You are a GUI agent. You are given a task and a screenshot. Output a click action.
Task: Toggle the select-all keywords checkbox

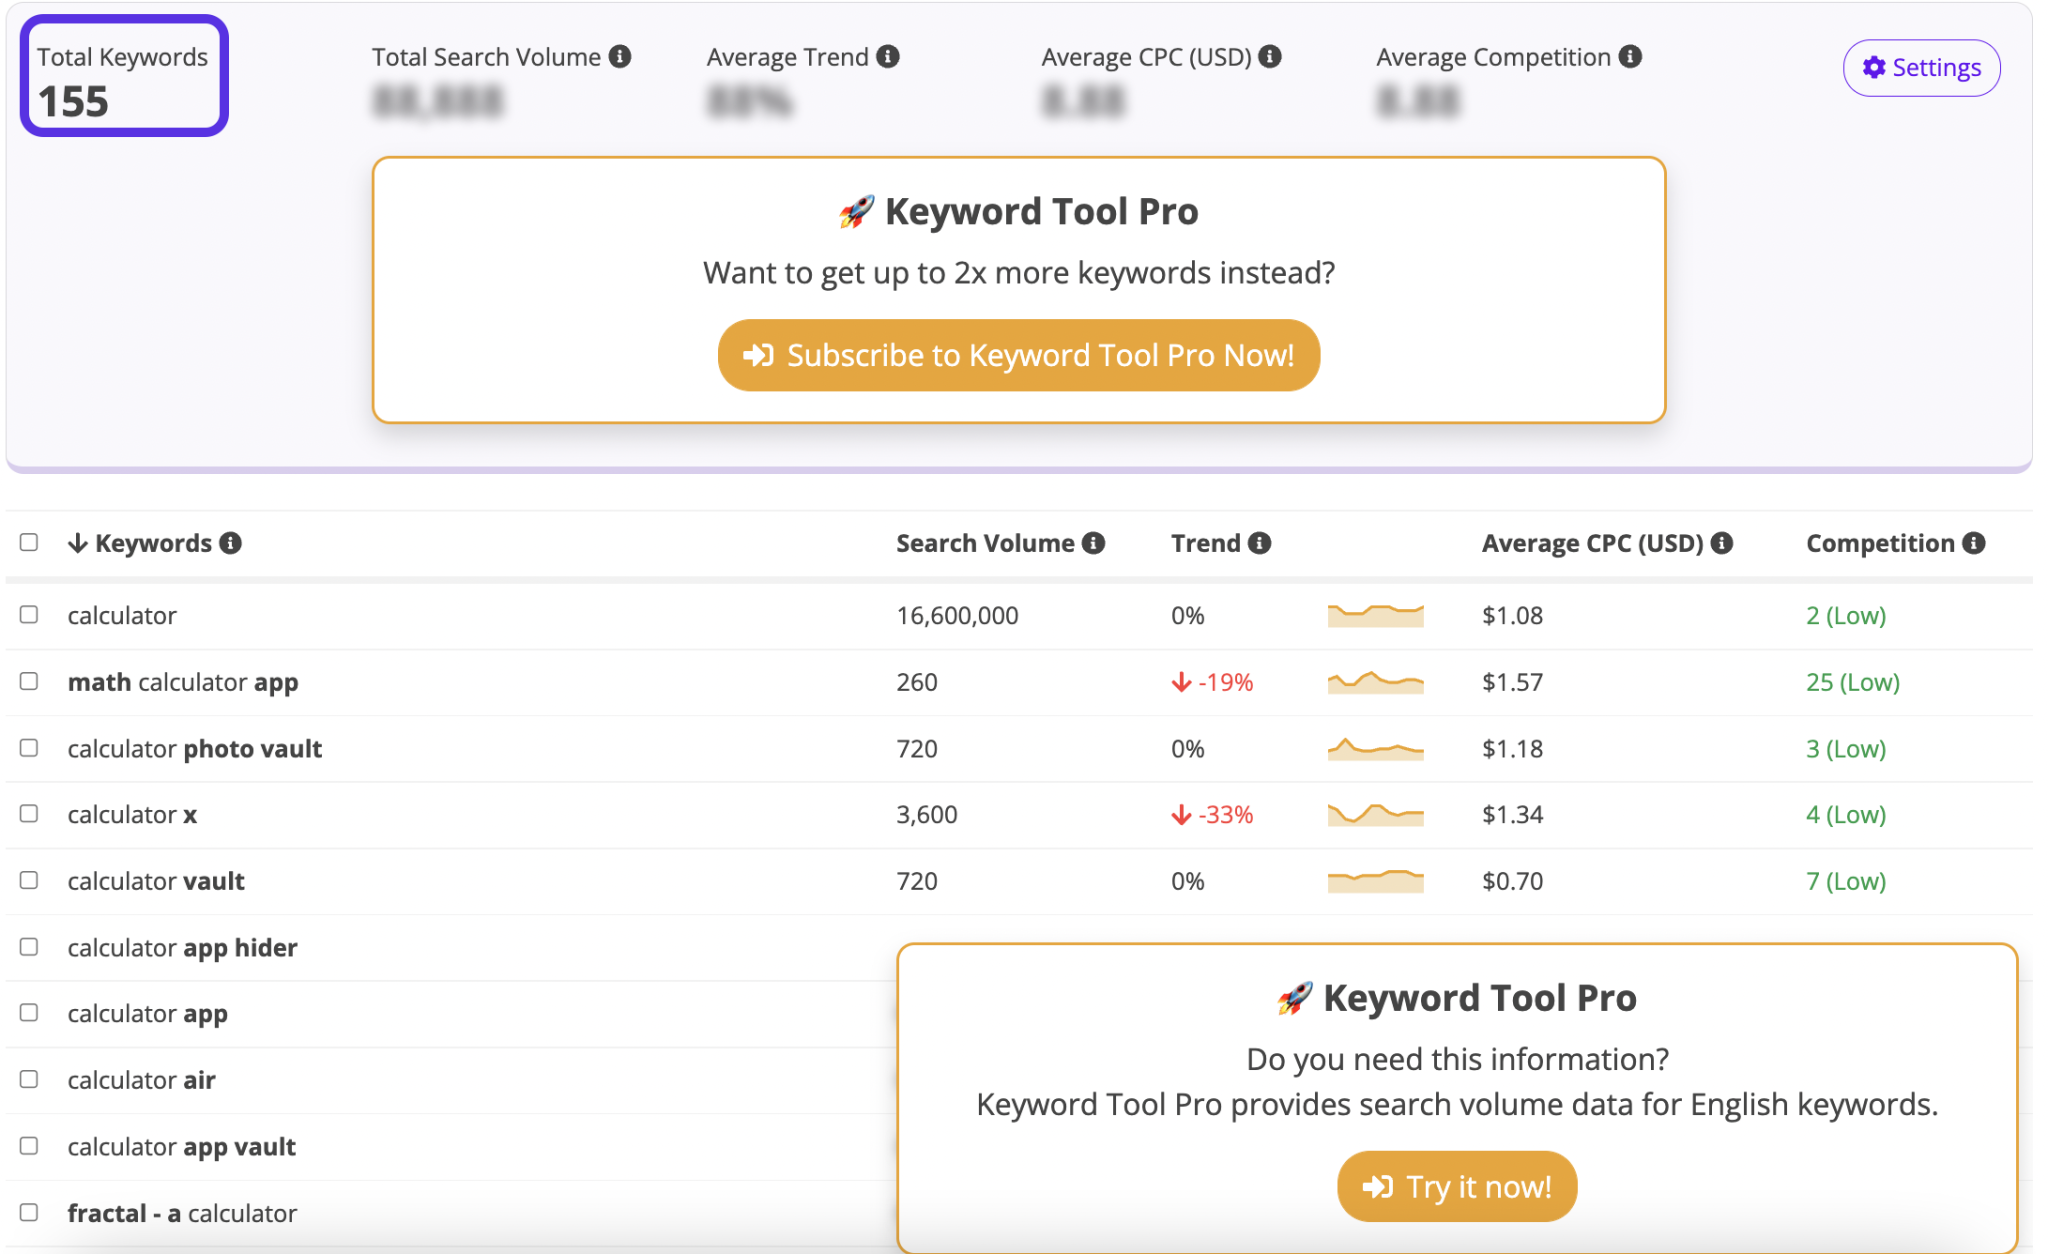(x=27, y=543)
